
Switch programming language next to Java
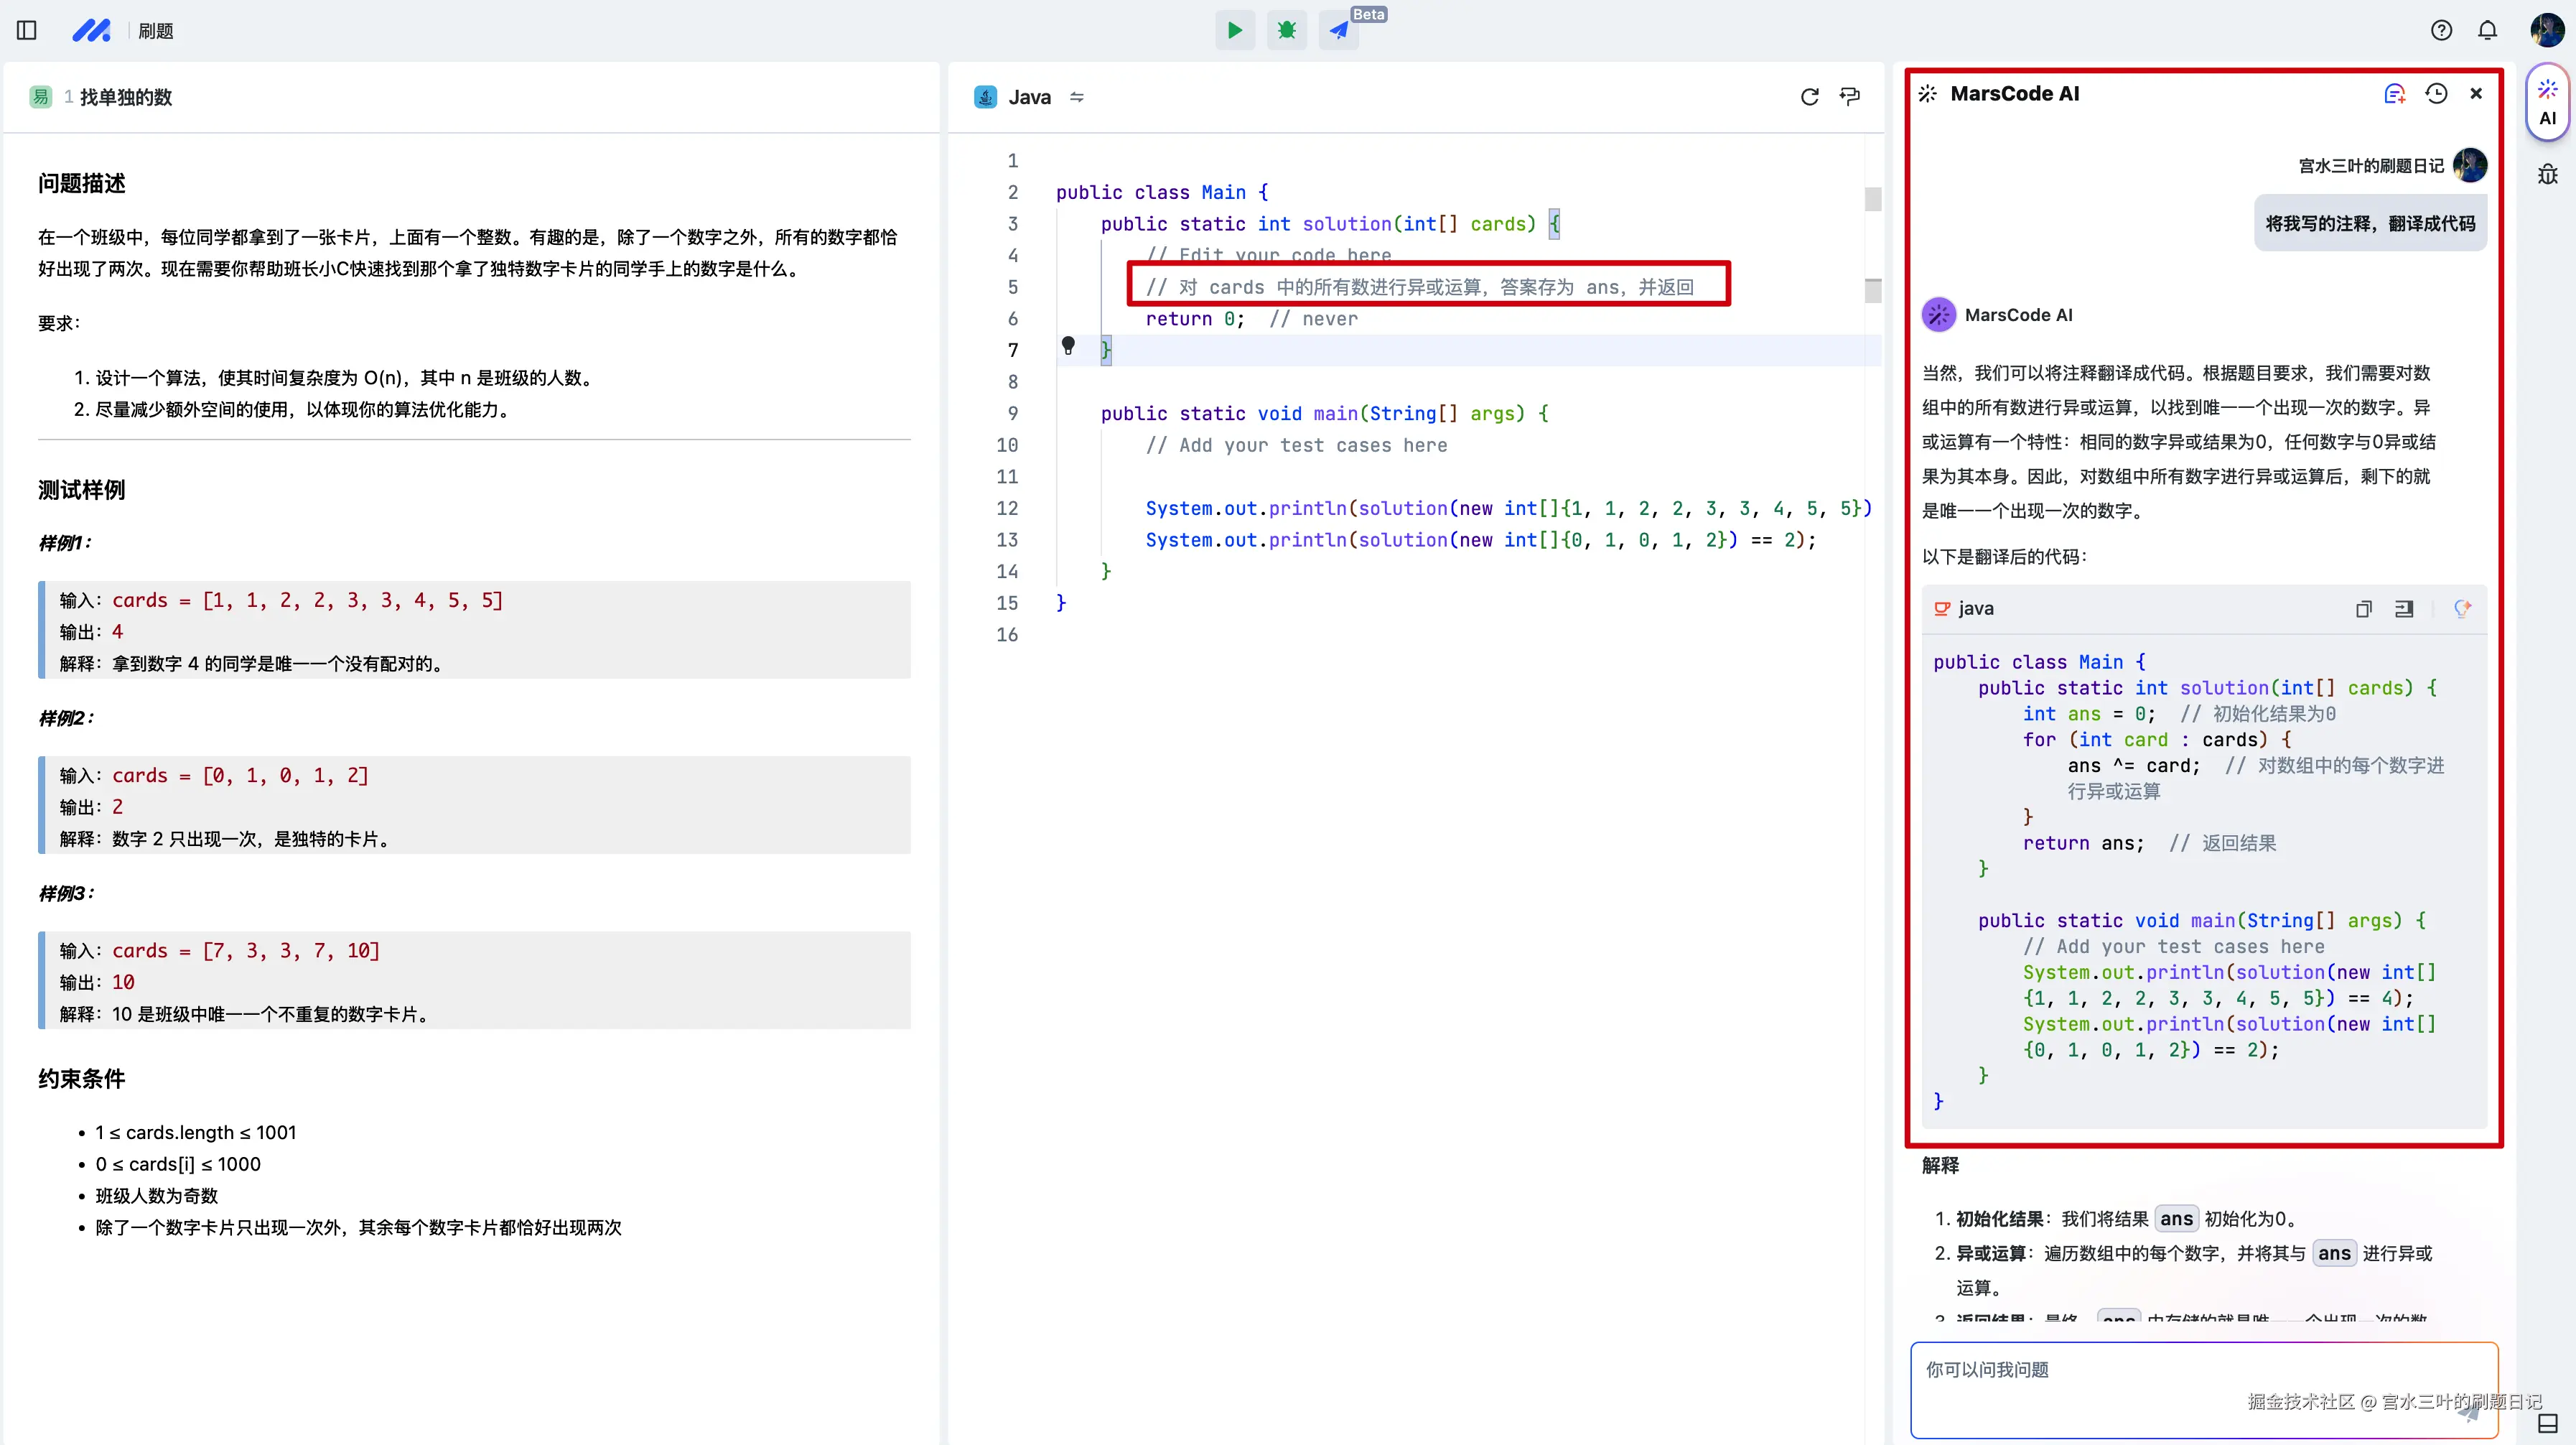point(1077,97)
